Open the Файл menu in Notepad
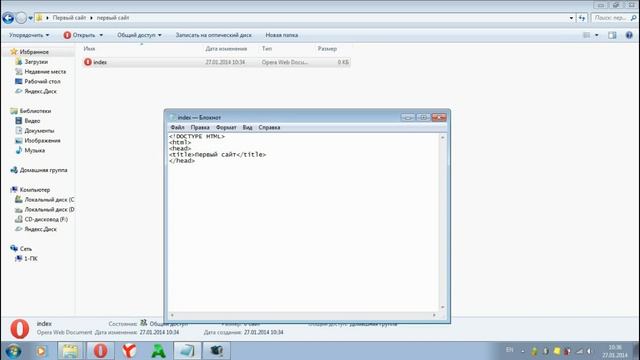This screenshot has height=360, width=640. [x=178, y=127]
